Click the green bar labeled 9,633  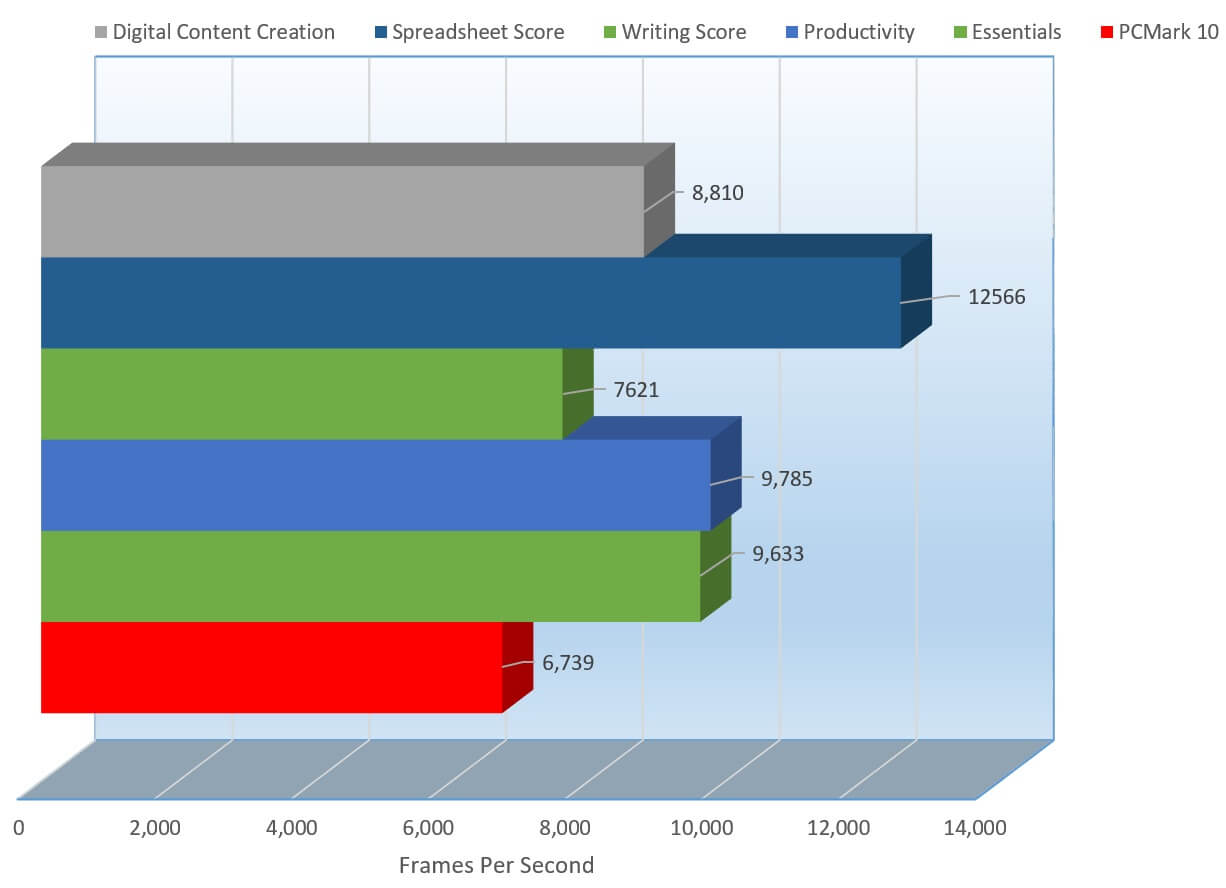click(370, 575)
